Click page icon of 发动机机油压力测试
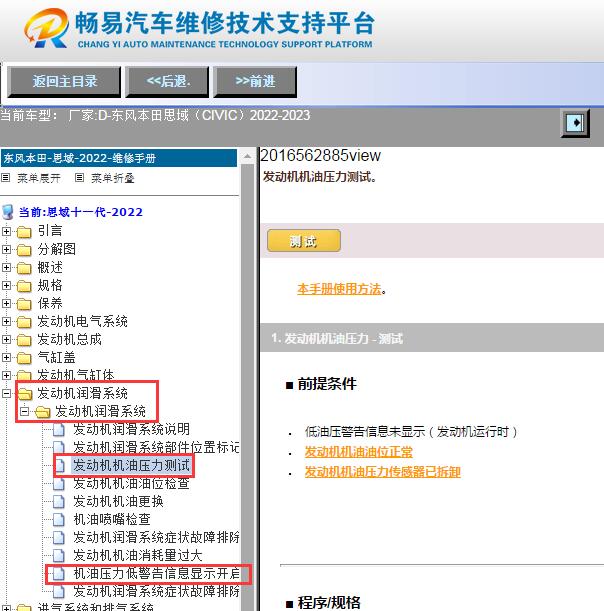Image resolution: width=604 pixels, height=611 pixels. [x=60, y=465]
